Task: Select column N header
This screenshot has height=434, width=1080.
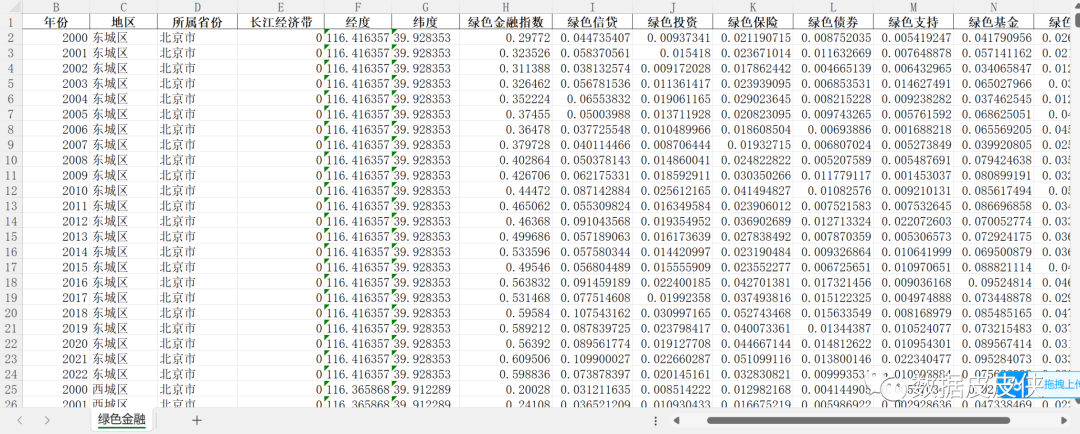Action: (994, 6)
